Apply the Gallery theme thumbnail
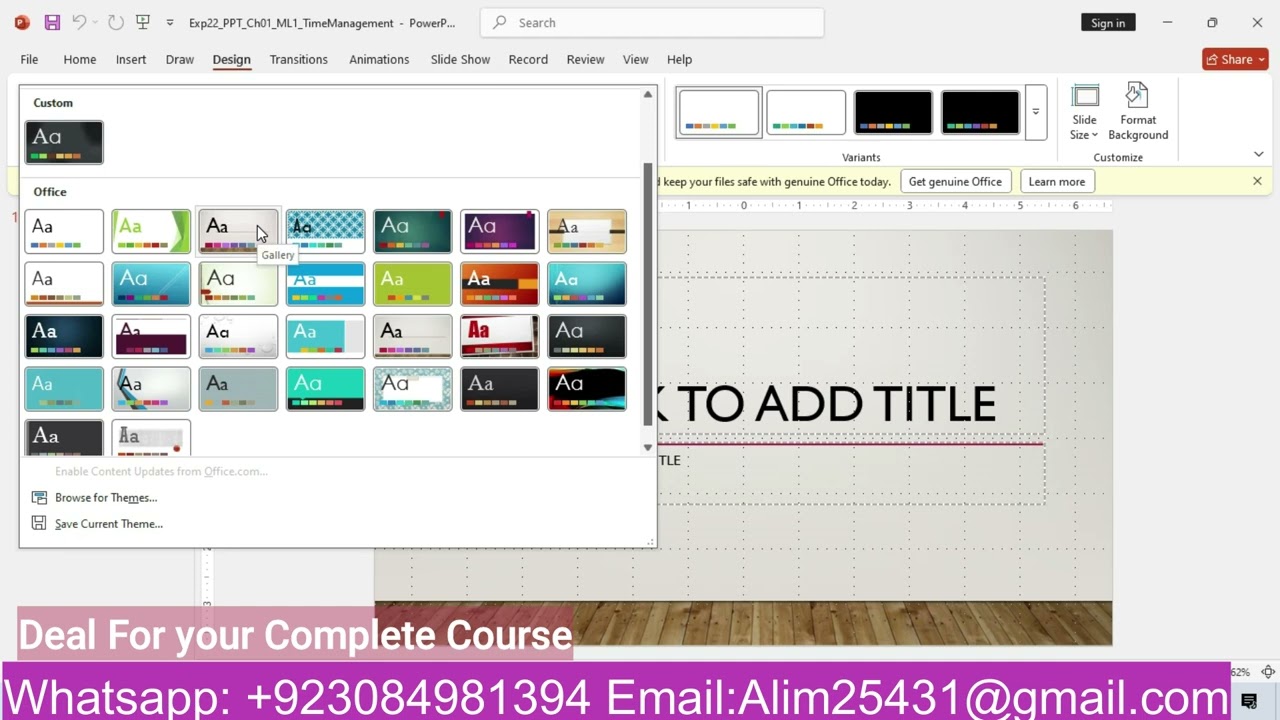This screenshot has width=1280, height=720. 238,231
